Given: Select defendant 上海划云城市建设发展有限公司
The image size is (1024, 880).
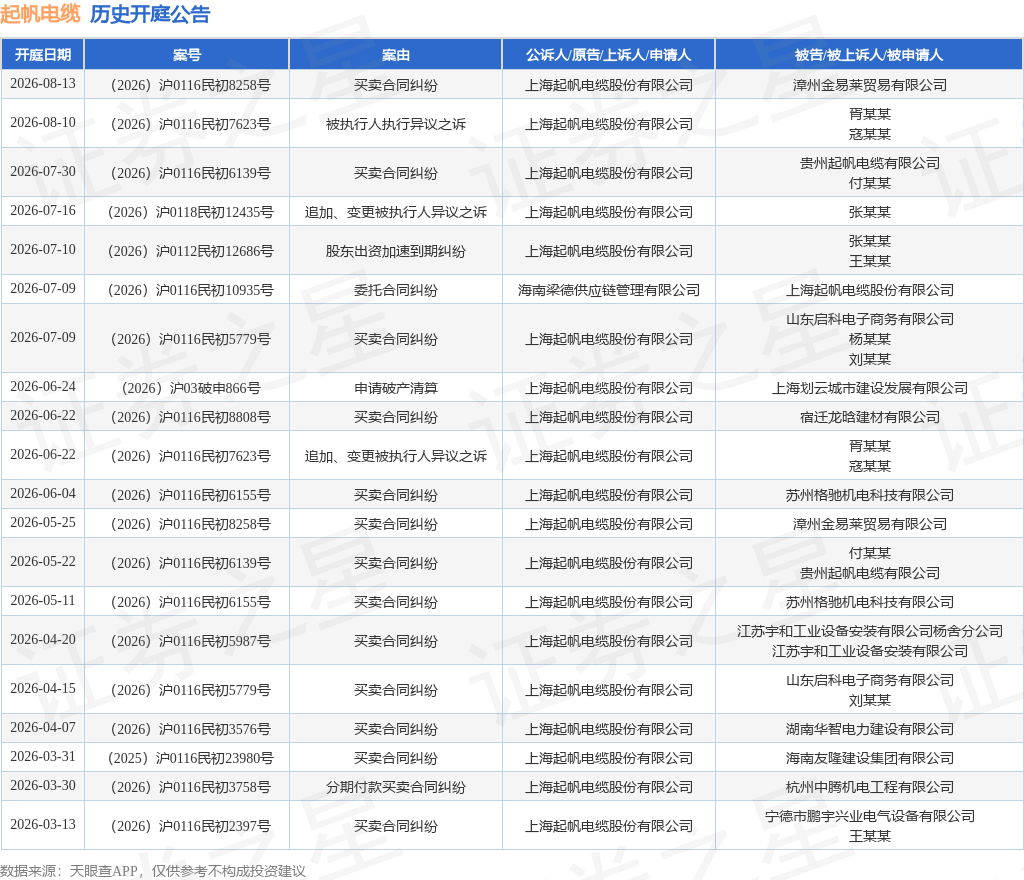Looking at the screenshot, I should (x=870, y=388).
